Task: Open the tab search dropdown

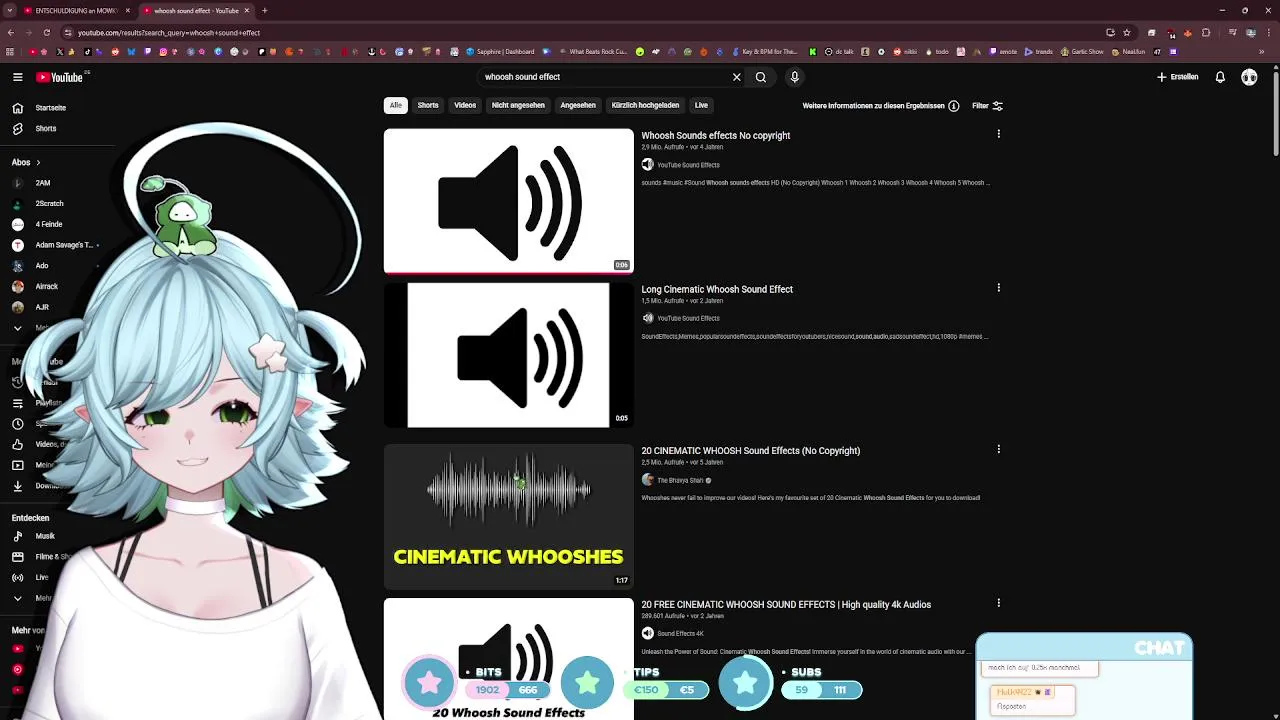Action: pyautogui.click(x=9, y=11)
